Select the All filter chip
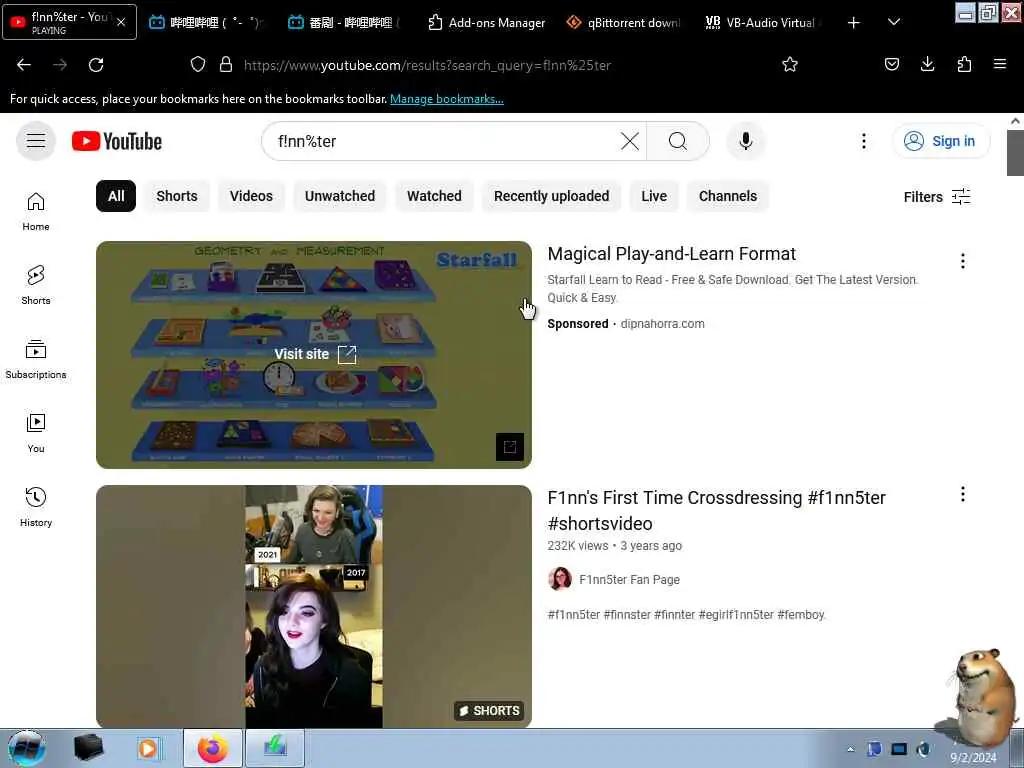 tap(116, 196)
